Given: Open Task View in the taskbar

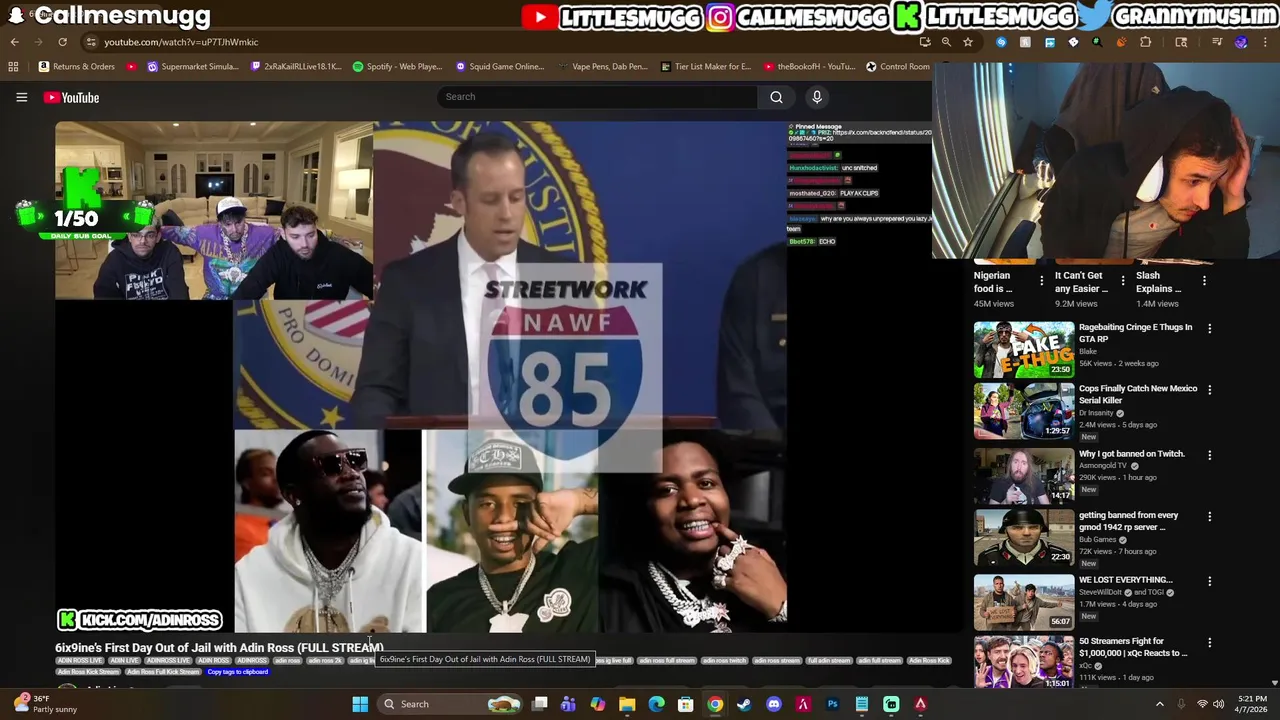Looking at the screenshot, I should click(x=540, y=704).
